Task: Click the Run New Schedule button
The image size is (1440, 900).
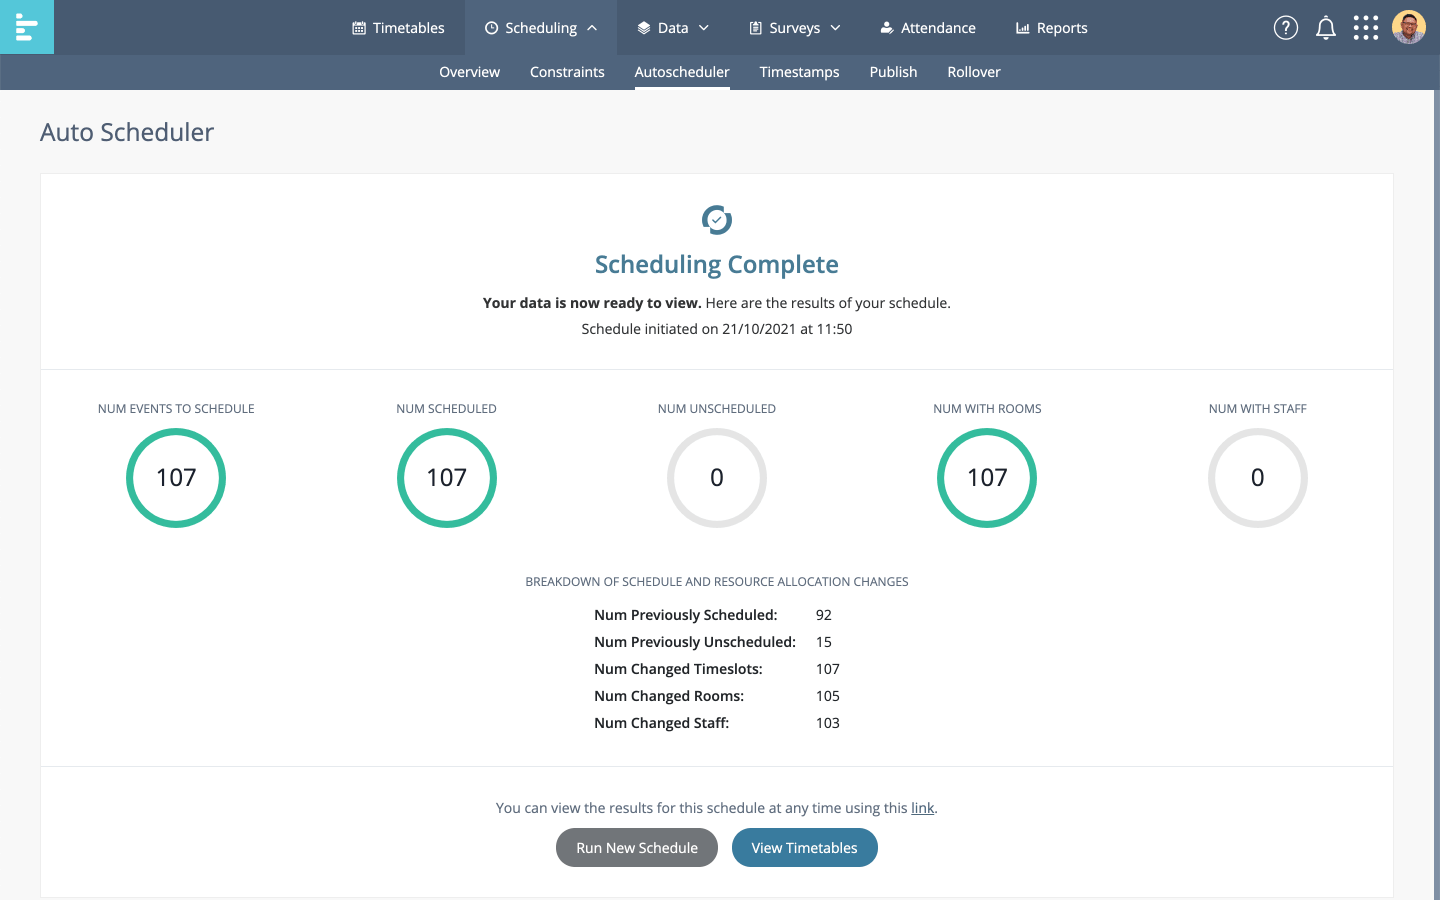Action: [x=637, y=847]
